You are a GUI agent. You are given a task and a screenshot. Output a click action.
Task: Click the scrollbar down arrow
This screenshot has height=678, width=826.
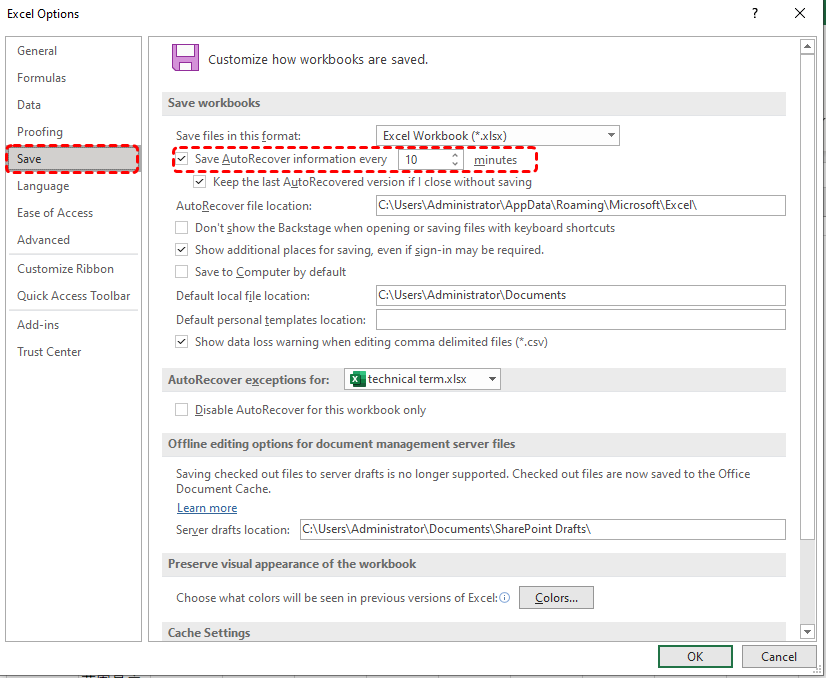807,631
